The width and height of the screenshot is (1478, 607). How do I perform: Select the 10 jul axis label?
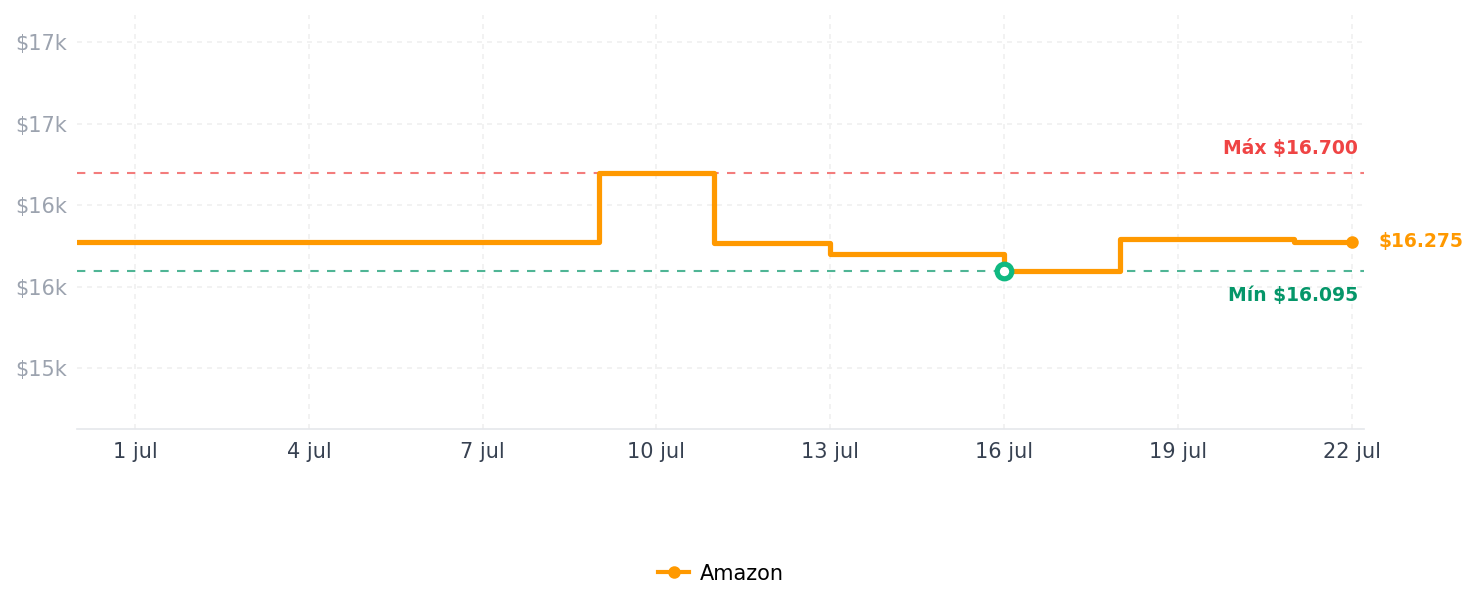pyautogui.click(x=656, y=451)
